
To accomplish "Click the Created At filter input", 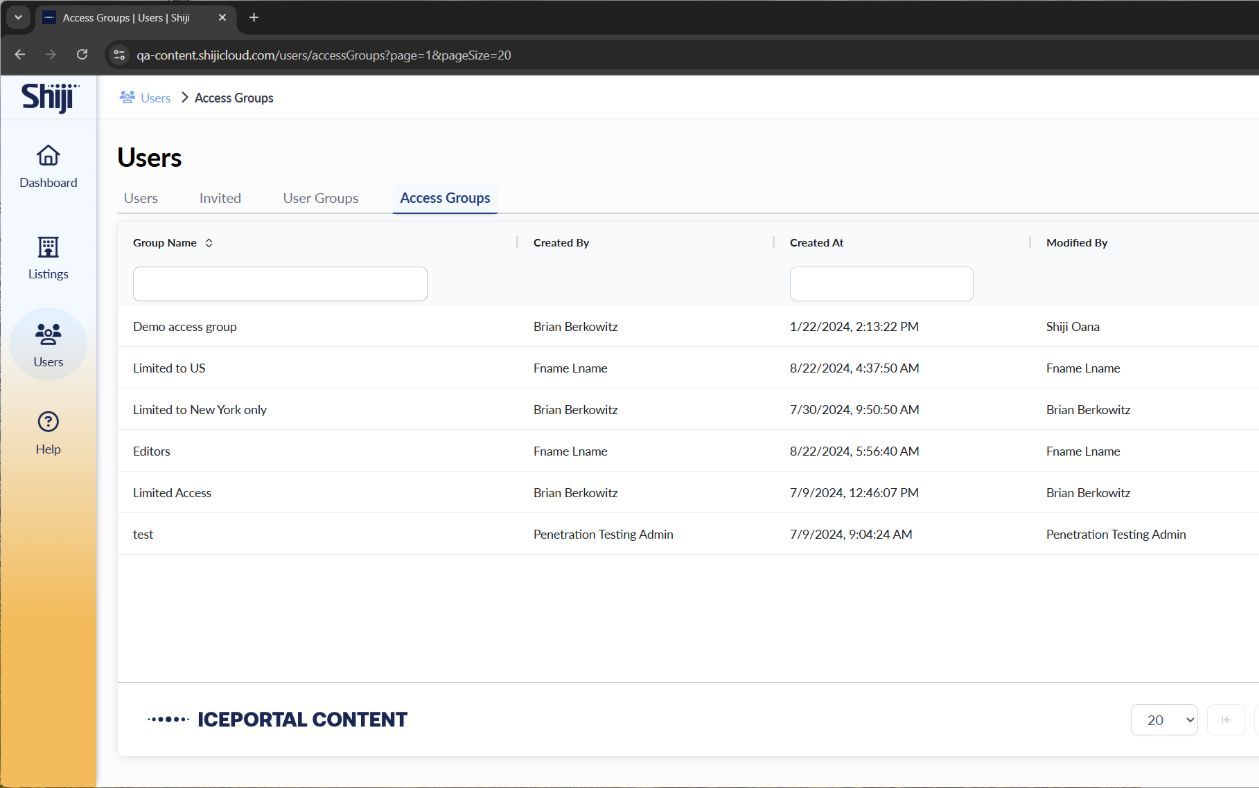I will click(881, 284).
